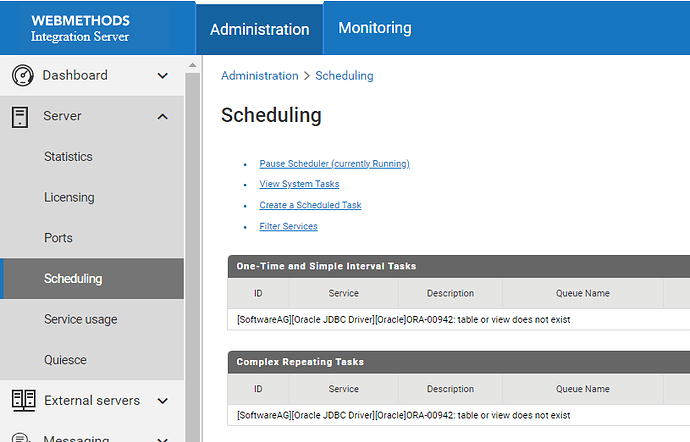Click the Server rack icon
The image size is (690, 442).
click(20, 117)
